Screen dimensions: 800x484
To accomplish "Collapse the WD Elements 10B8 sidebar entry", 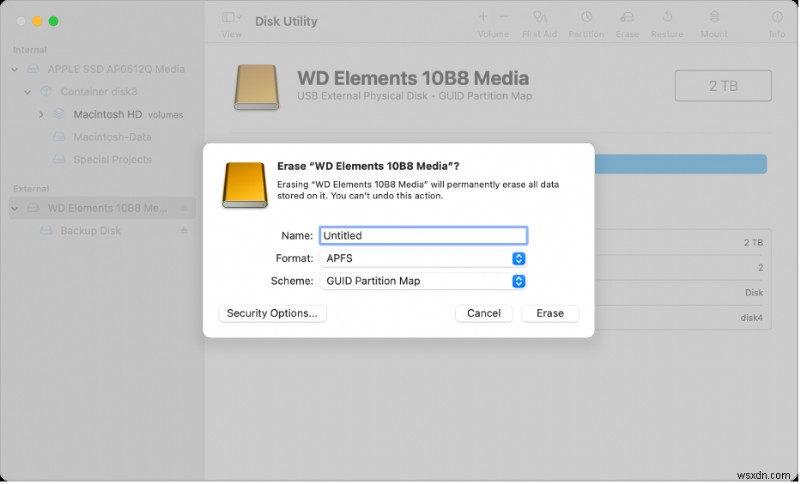I will point(15,209).
